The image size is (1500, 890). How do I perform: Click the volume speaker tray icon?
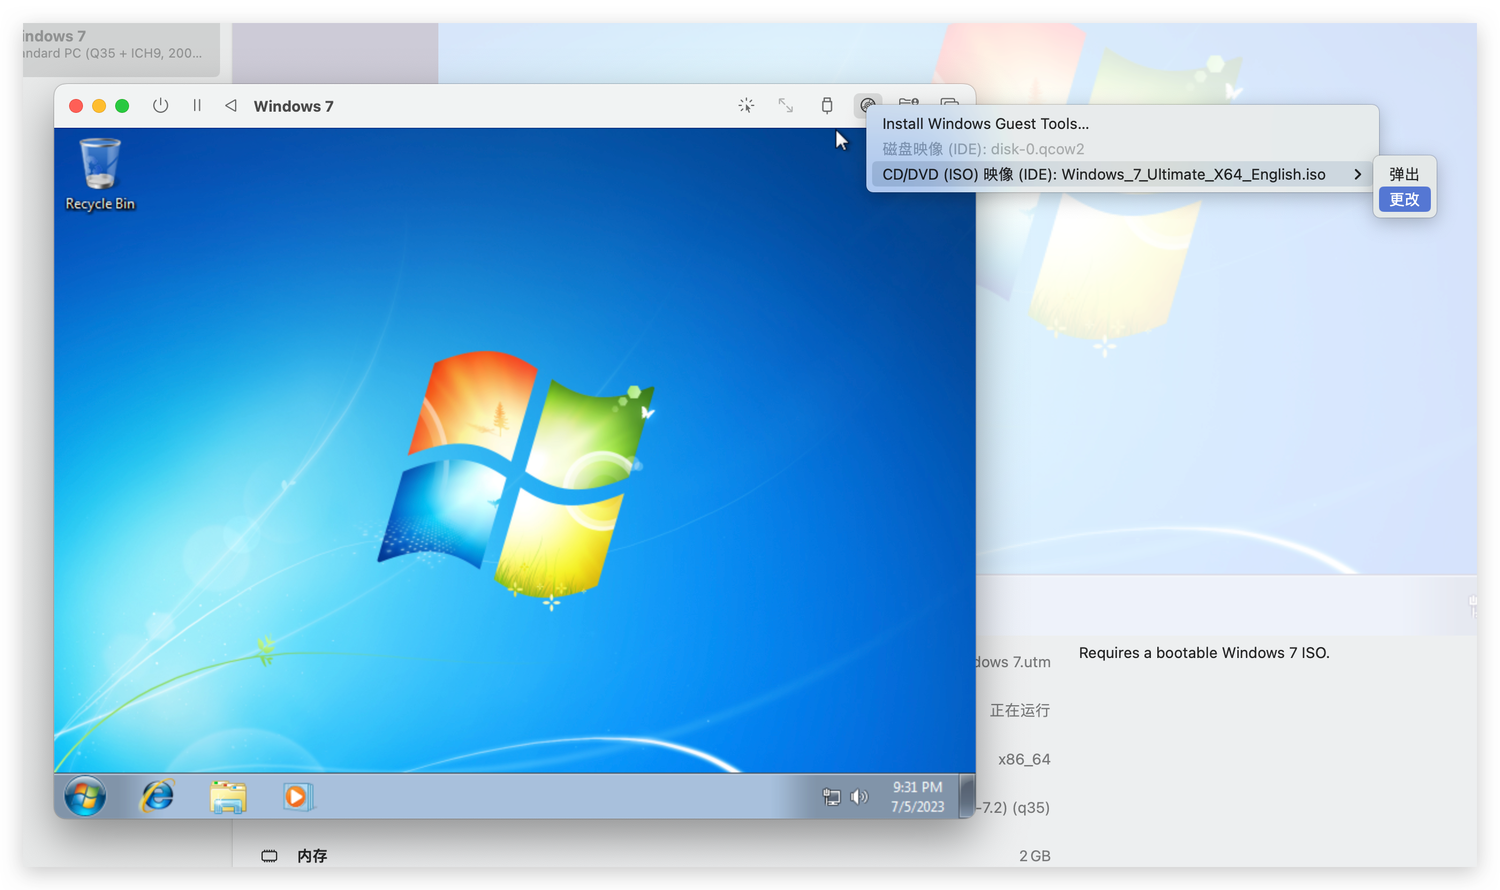click(859, 797)
